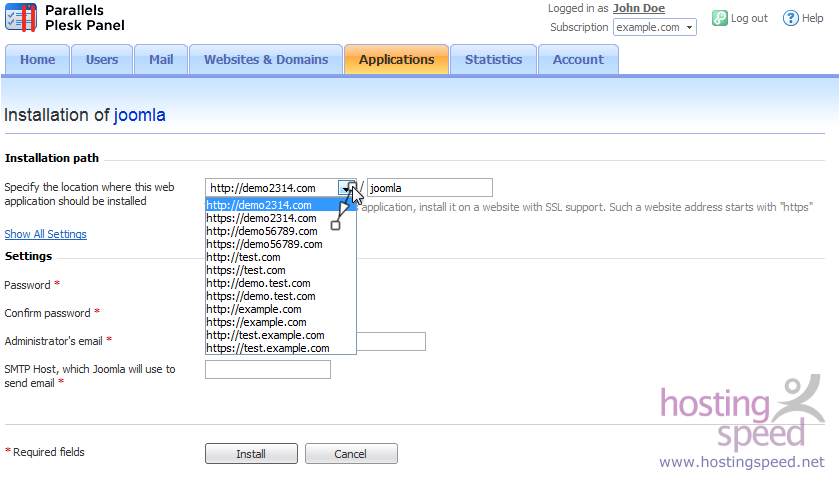
Task: Click the Install button
Action: click(251, 454)
